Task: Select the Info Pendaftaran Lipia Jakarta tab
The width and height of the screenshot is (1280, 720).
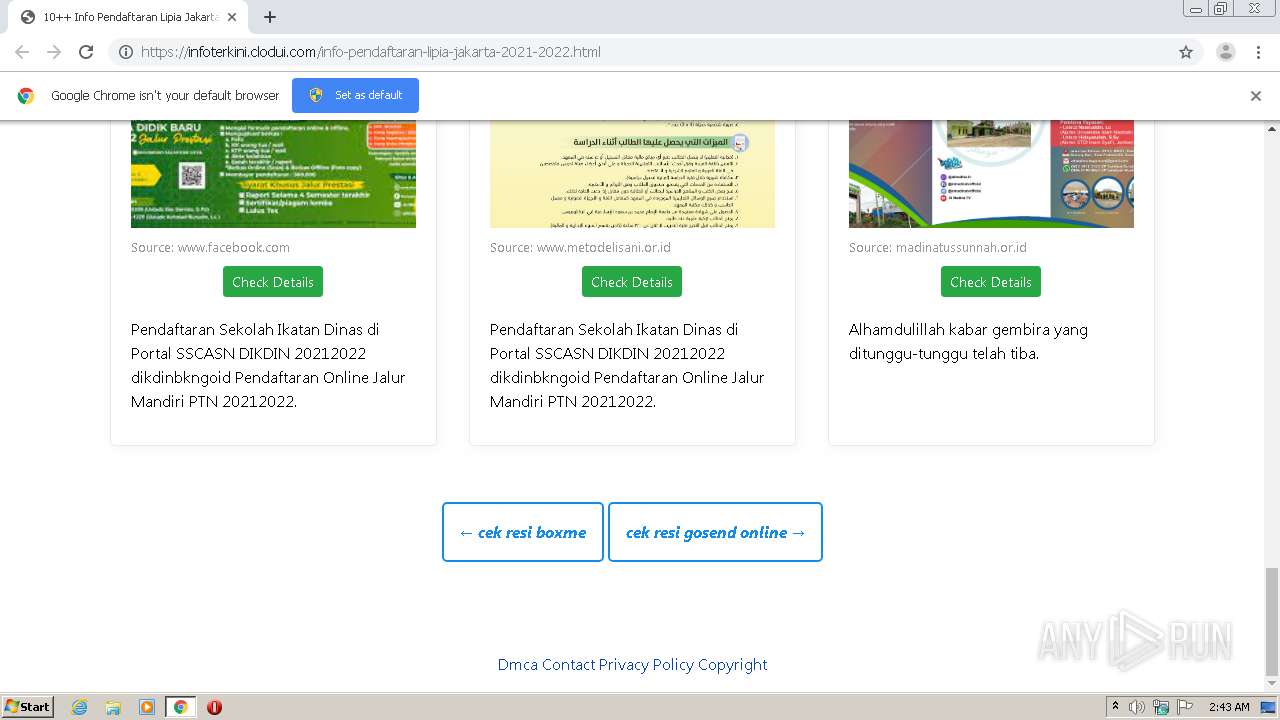Action: click(127, 17)
